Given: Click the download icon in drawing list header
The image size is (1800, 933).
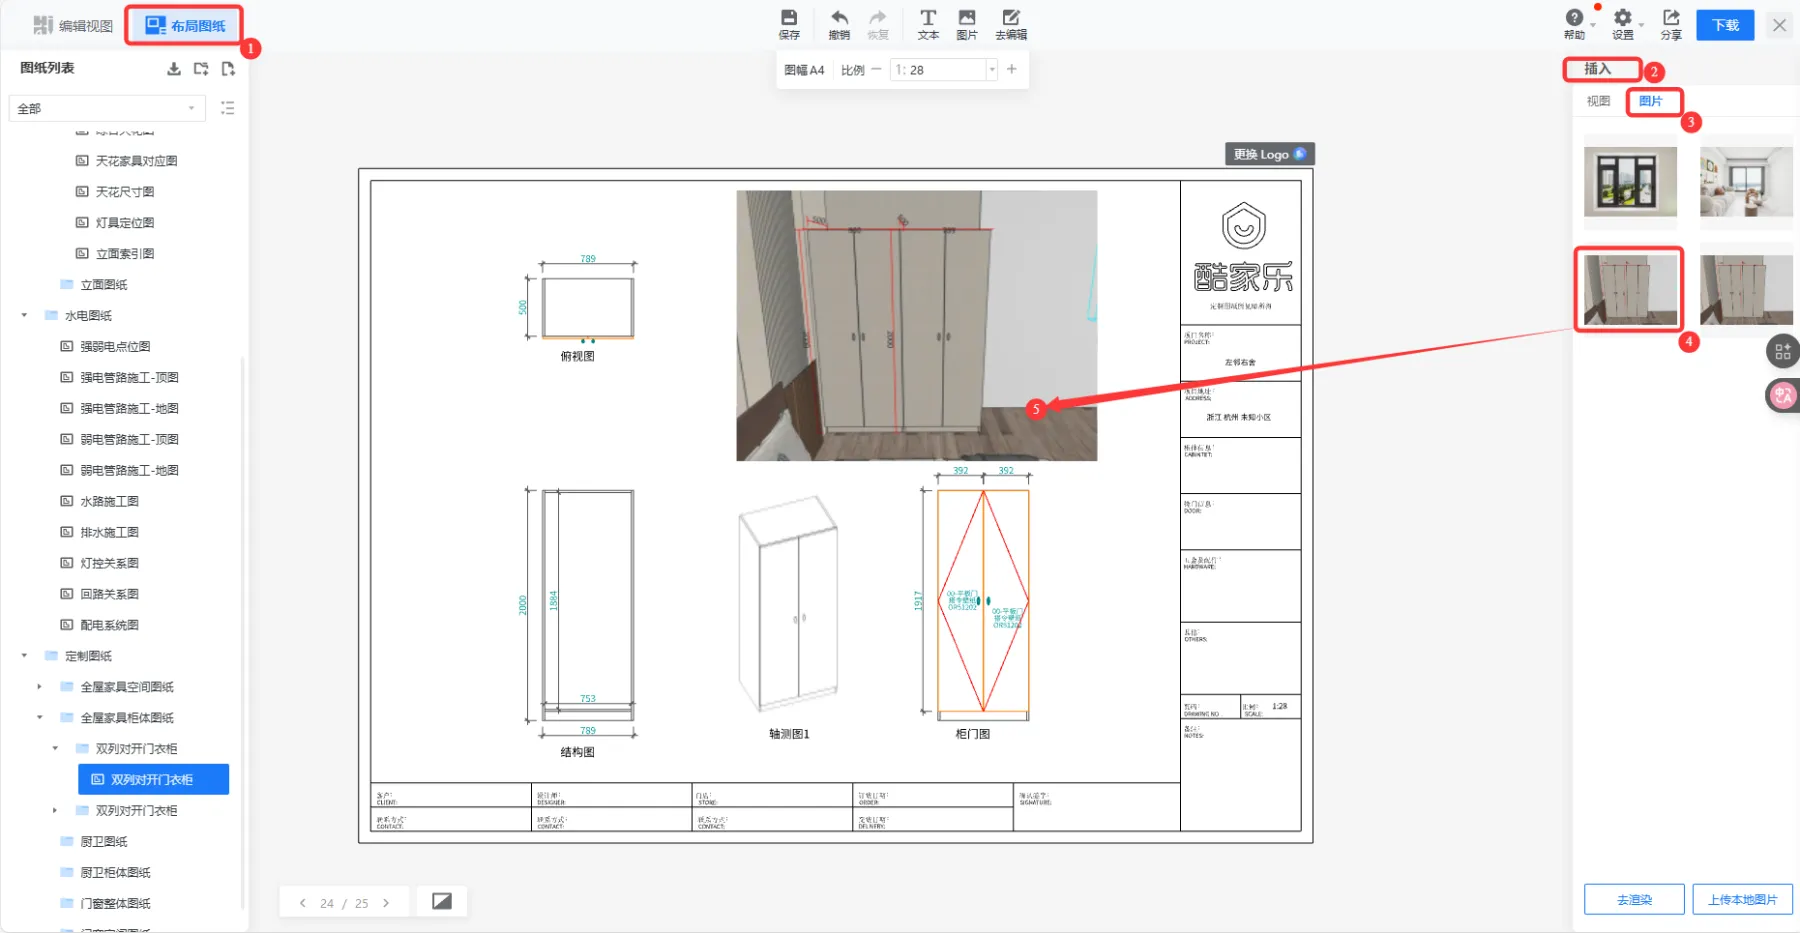Looking at the screenshot, I should [174, 69].
